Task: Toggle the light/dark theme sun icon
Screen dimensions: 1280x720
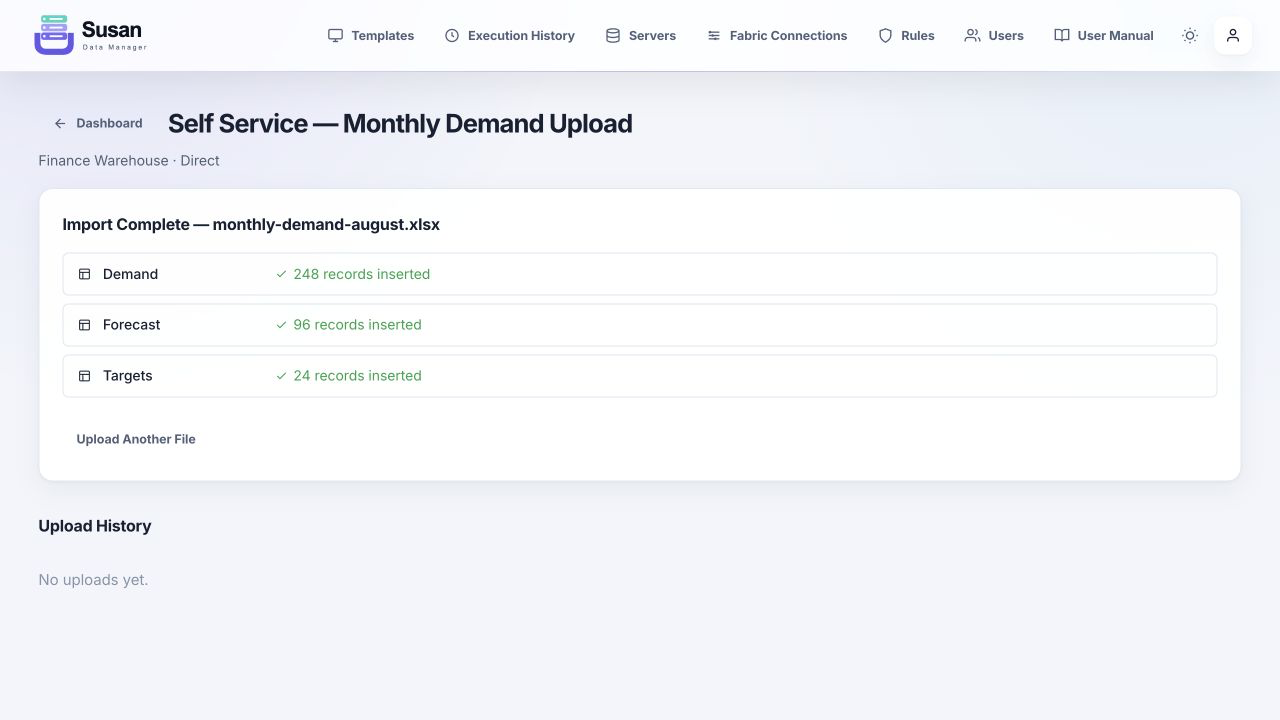Action: pos(1190,35)
